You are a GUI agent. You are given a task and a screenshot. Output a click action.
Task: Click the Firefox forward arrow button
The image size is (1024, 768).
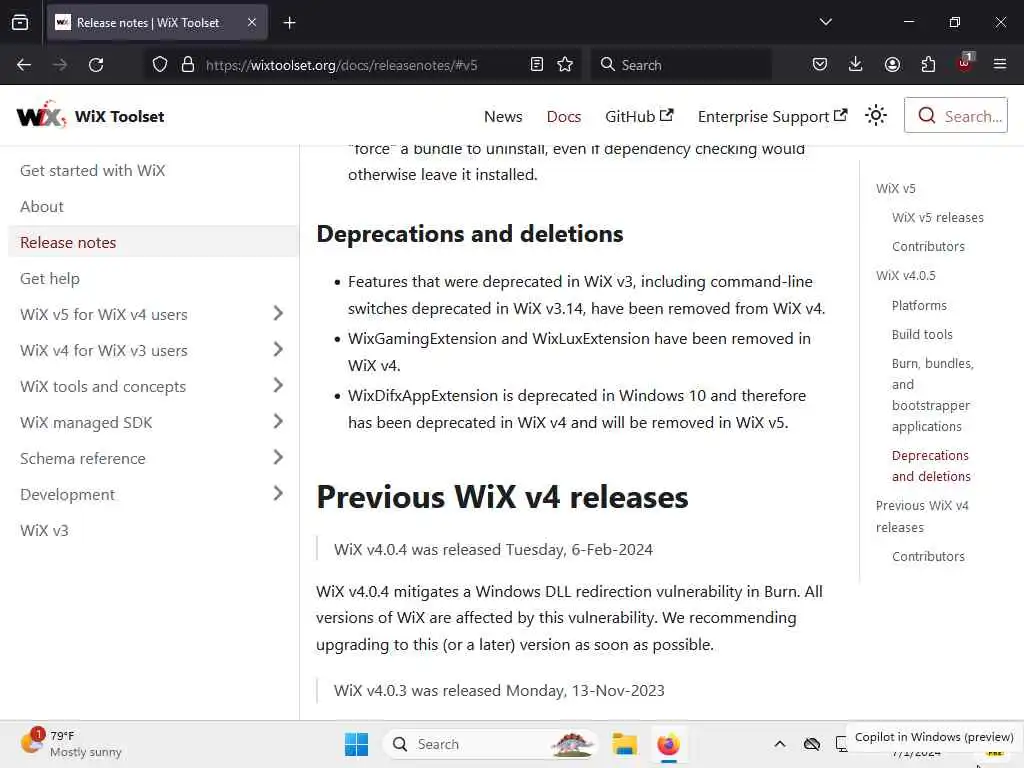pos(59,65)
